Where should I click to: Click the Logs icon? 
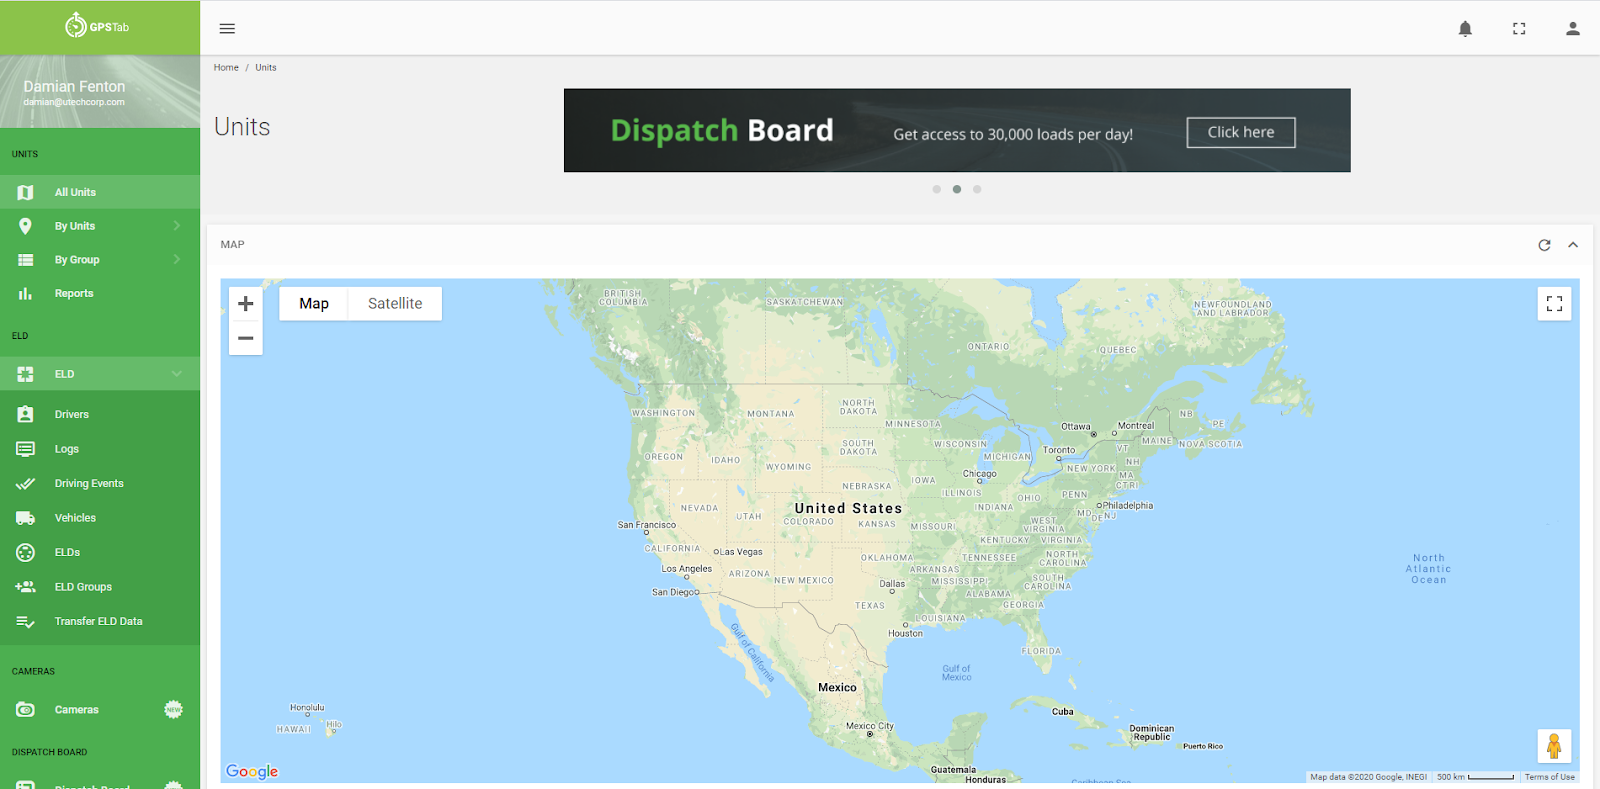click(26, 449)
